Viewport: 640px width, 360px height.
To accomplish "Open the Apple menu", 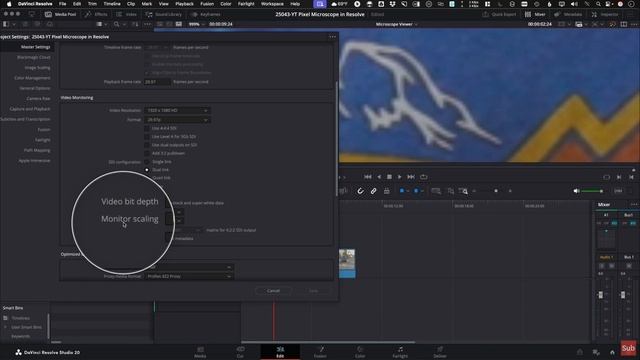I will pyautogui.click(x=9, y=4).
